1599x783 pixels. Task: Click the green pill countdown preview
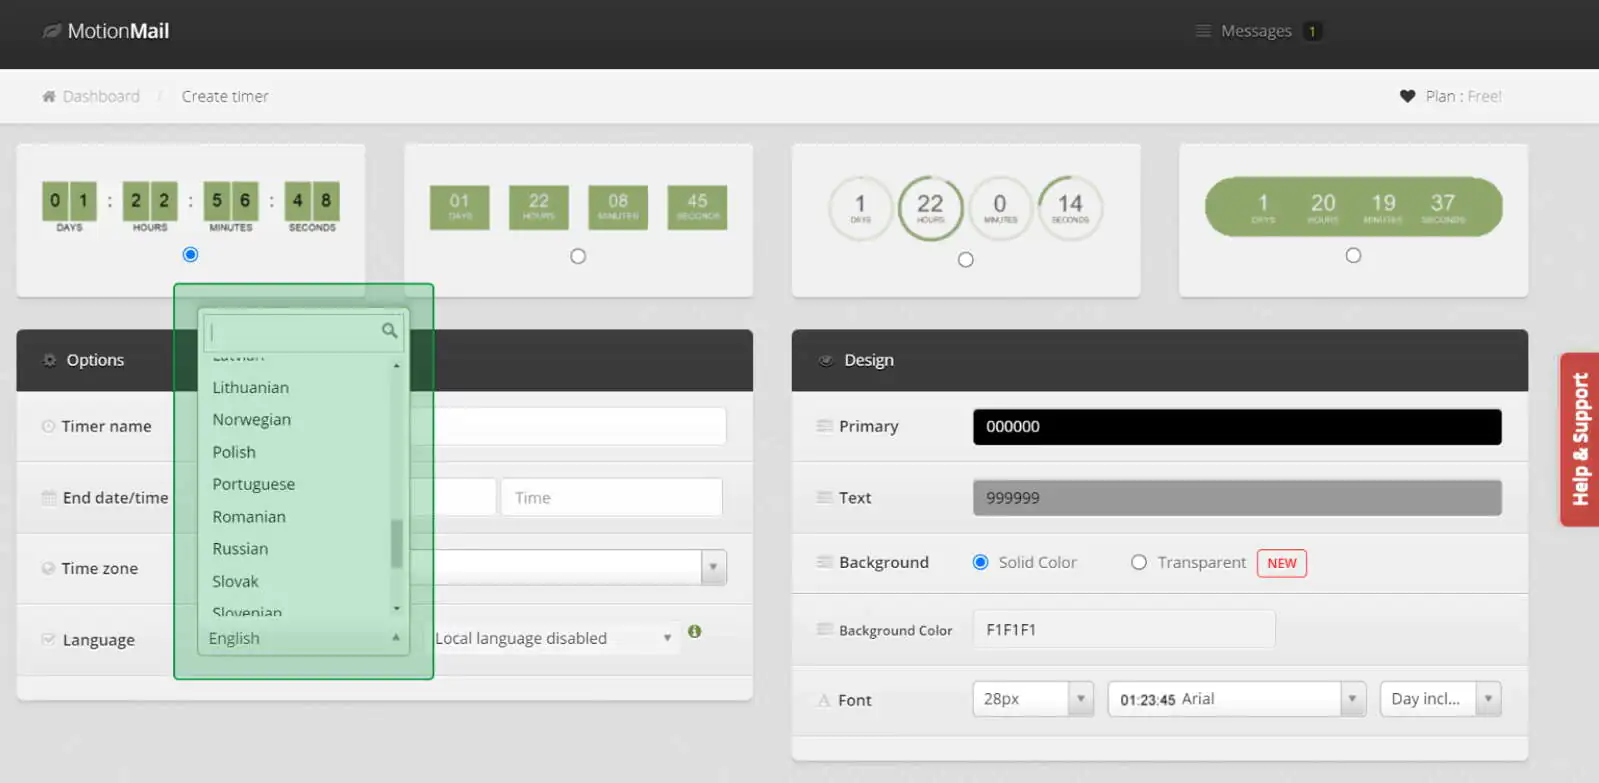pos(1353,207)
